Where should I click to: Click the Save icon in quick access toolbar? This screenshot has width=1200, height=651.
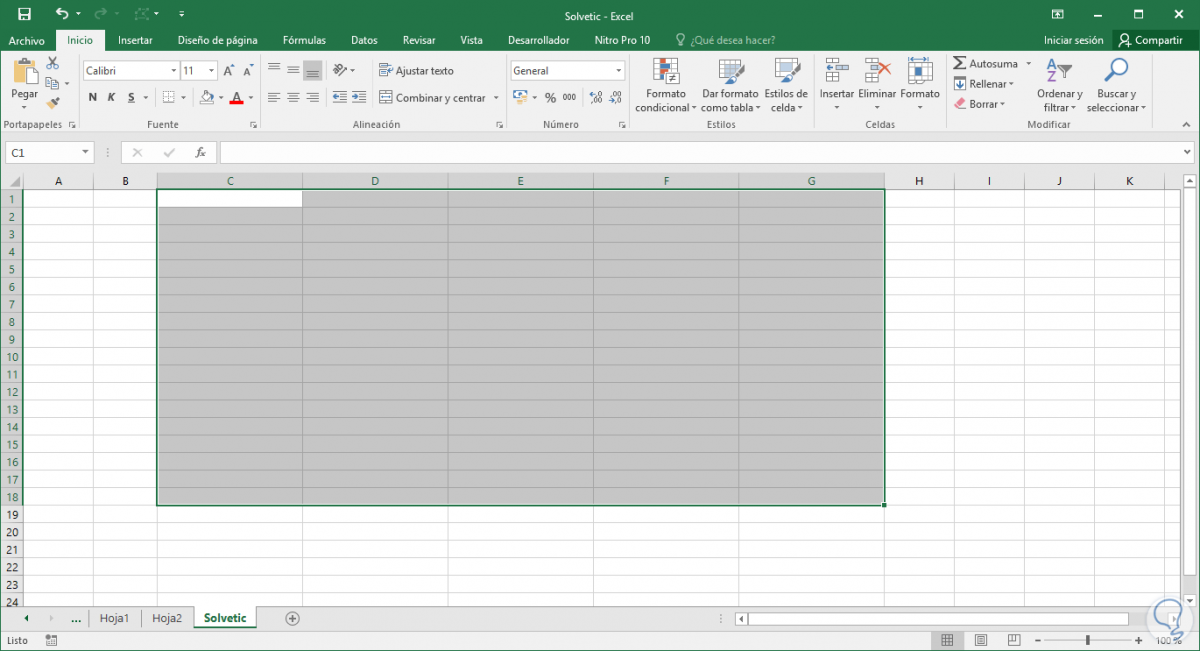coord(24,14)
